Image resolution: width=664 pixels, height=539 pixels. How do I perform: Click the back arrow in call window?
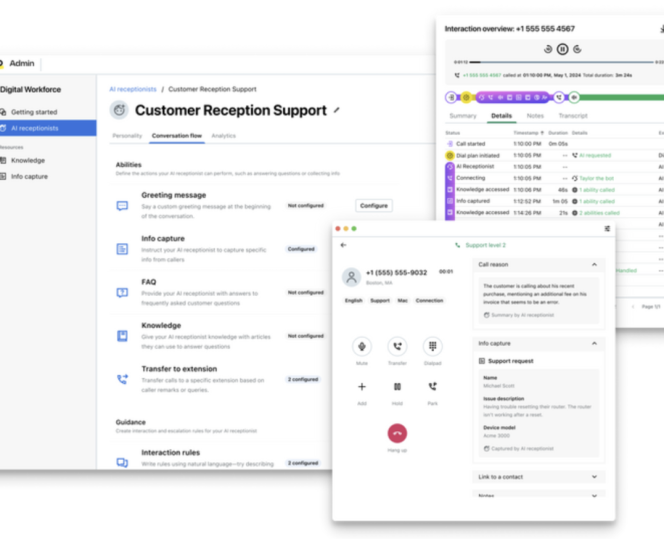[343, 245]
